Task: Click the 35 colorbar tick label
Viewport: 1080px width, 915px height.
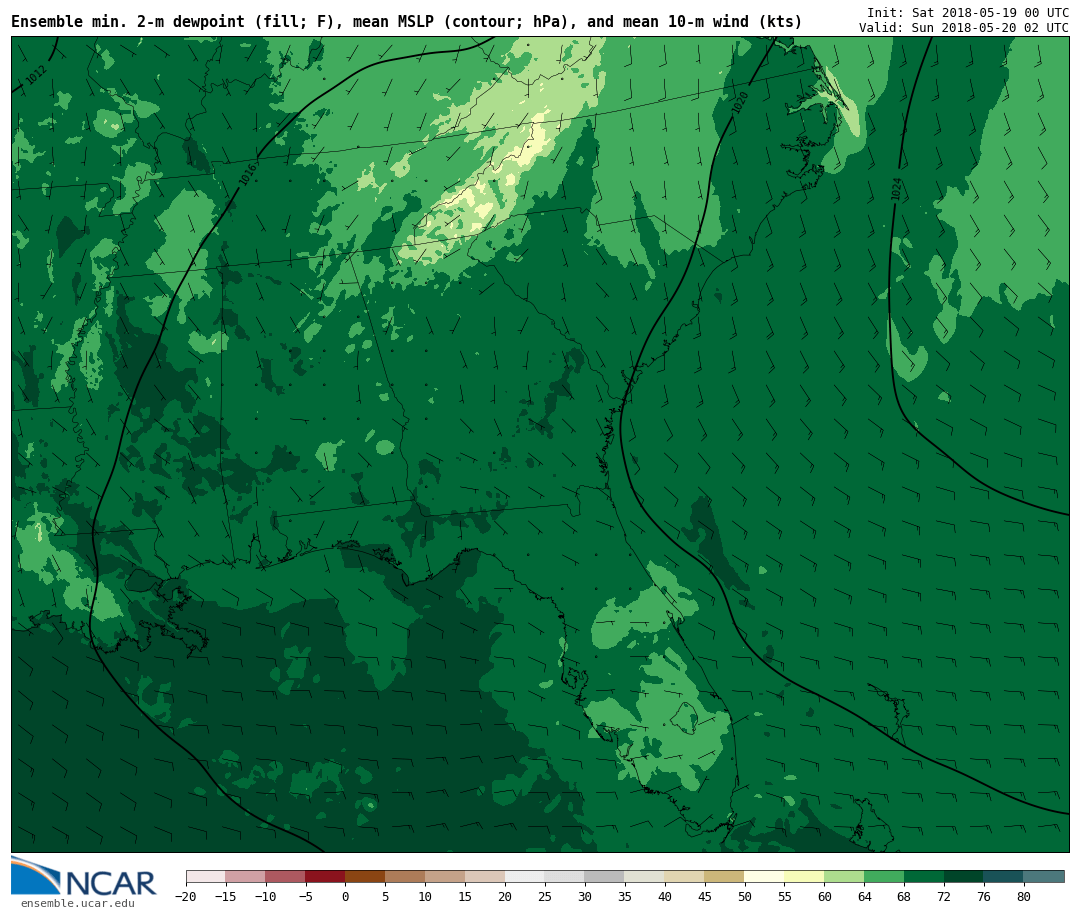Action: (x=625, y=896)
